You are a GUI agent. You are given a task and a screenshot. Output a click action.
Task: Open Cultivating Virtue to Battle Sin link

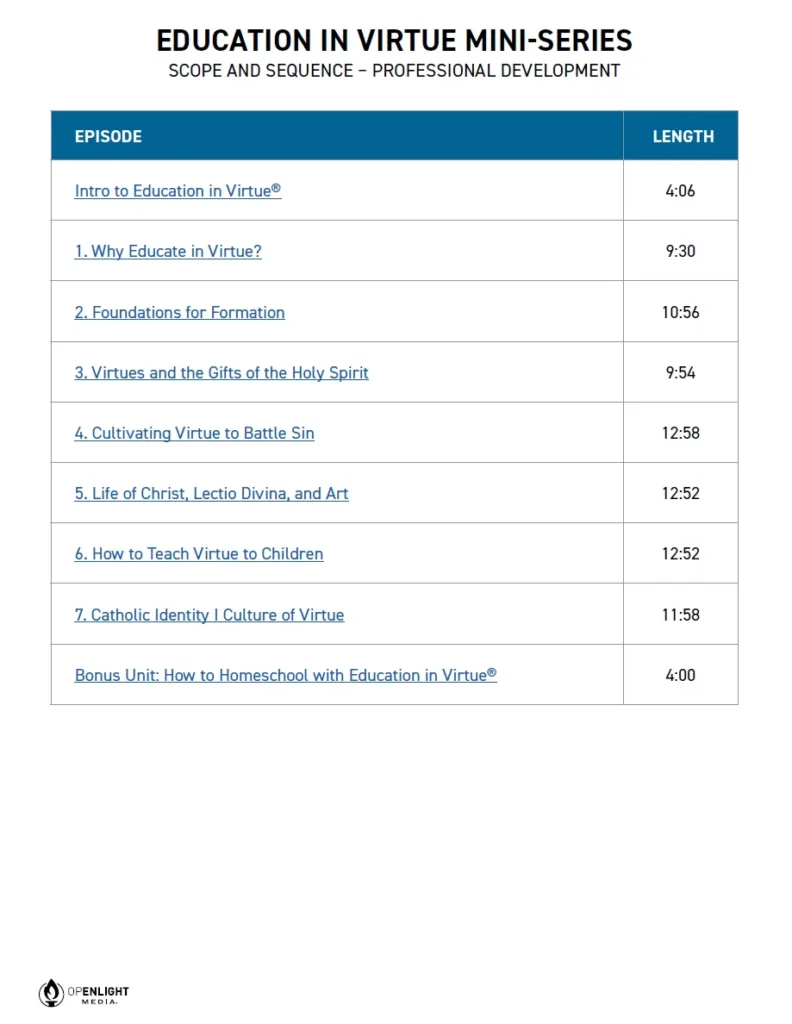click(x=194, y=433)
